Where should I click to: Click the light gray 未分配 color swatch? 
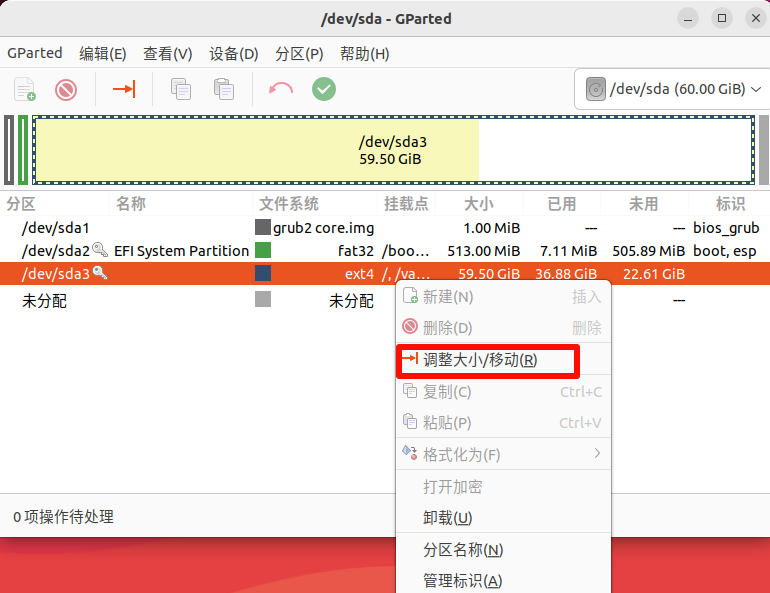pos(263,299)
